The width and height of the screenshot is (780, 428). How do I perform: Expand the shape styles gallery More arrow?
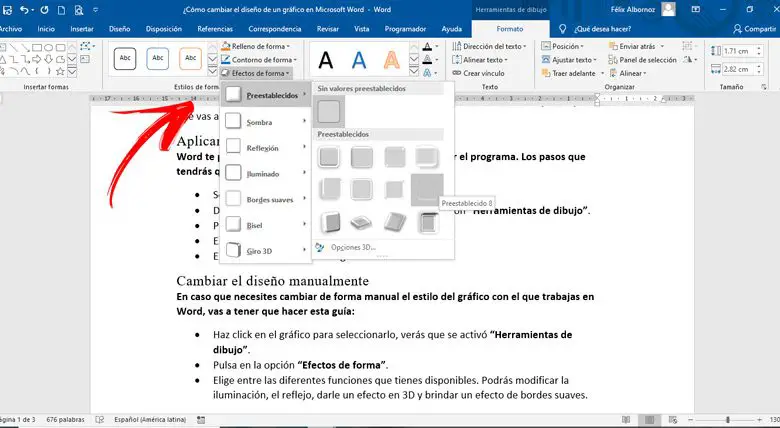(212, 72)
